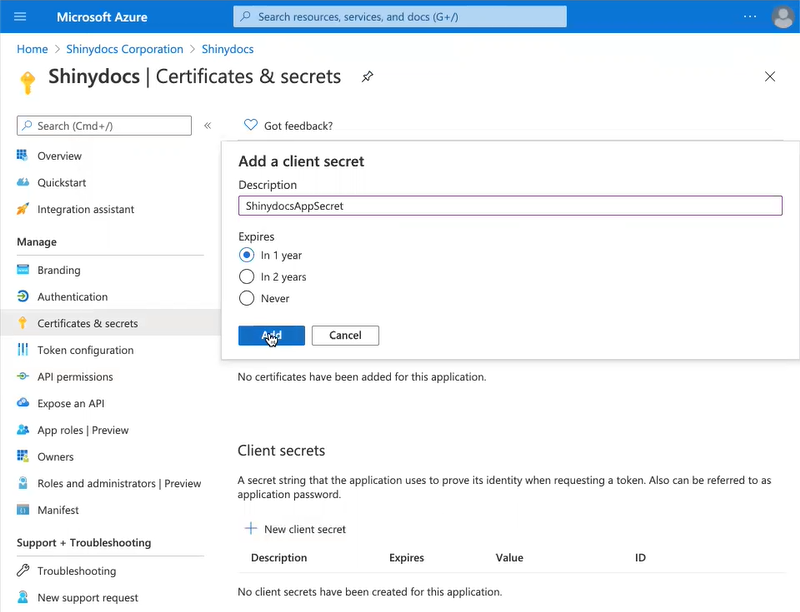Viewport: 800px width, 612px height.
Task: Click the Token configuration icon
Action: [23, 350]
